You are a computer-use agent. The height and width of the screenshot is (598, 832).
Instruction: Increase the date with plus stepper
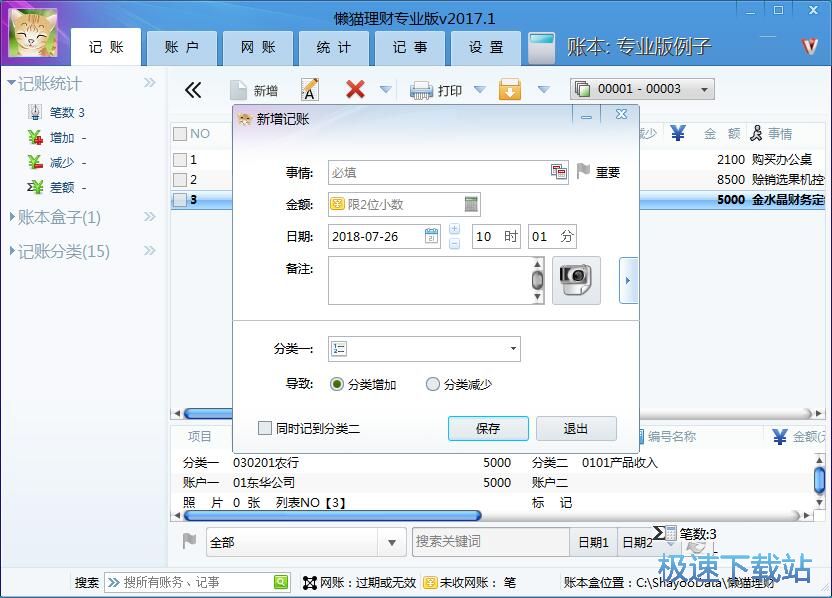tap(455, 229)
